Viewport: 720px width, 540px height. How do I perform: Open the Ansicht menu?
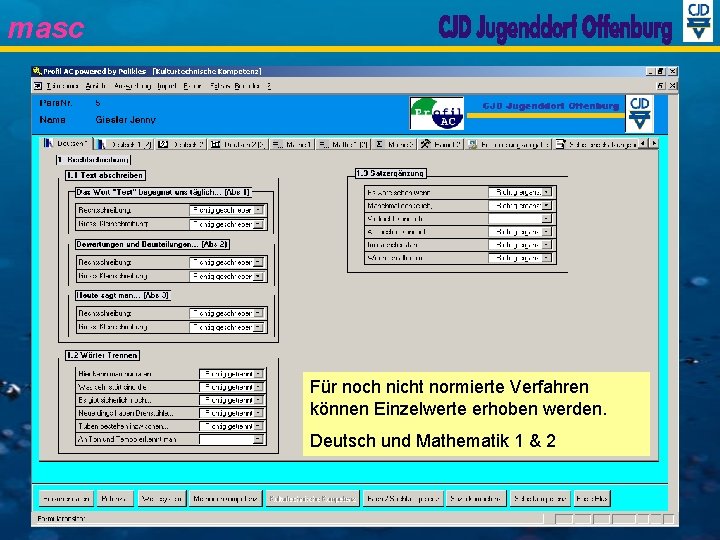[x=96, y=86]
